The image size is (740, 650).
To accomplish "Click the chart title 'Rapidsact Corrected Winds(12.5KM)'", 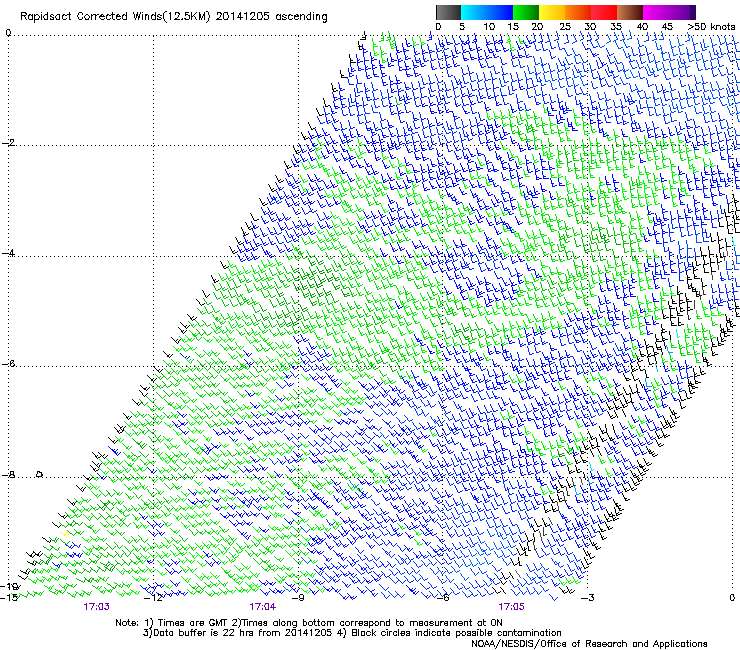I will (x=115, y=17).
